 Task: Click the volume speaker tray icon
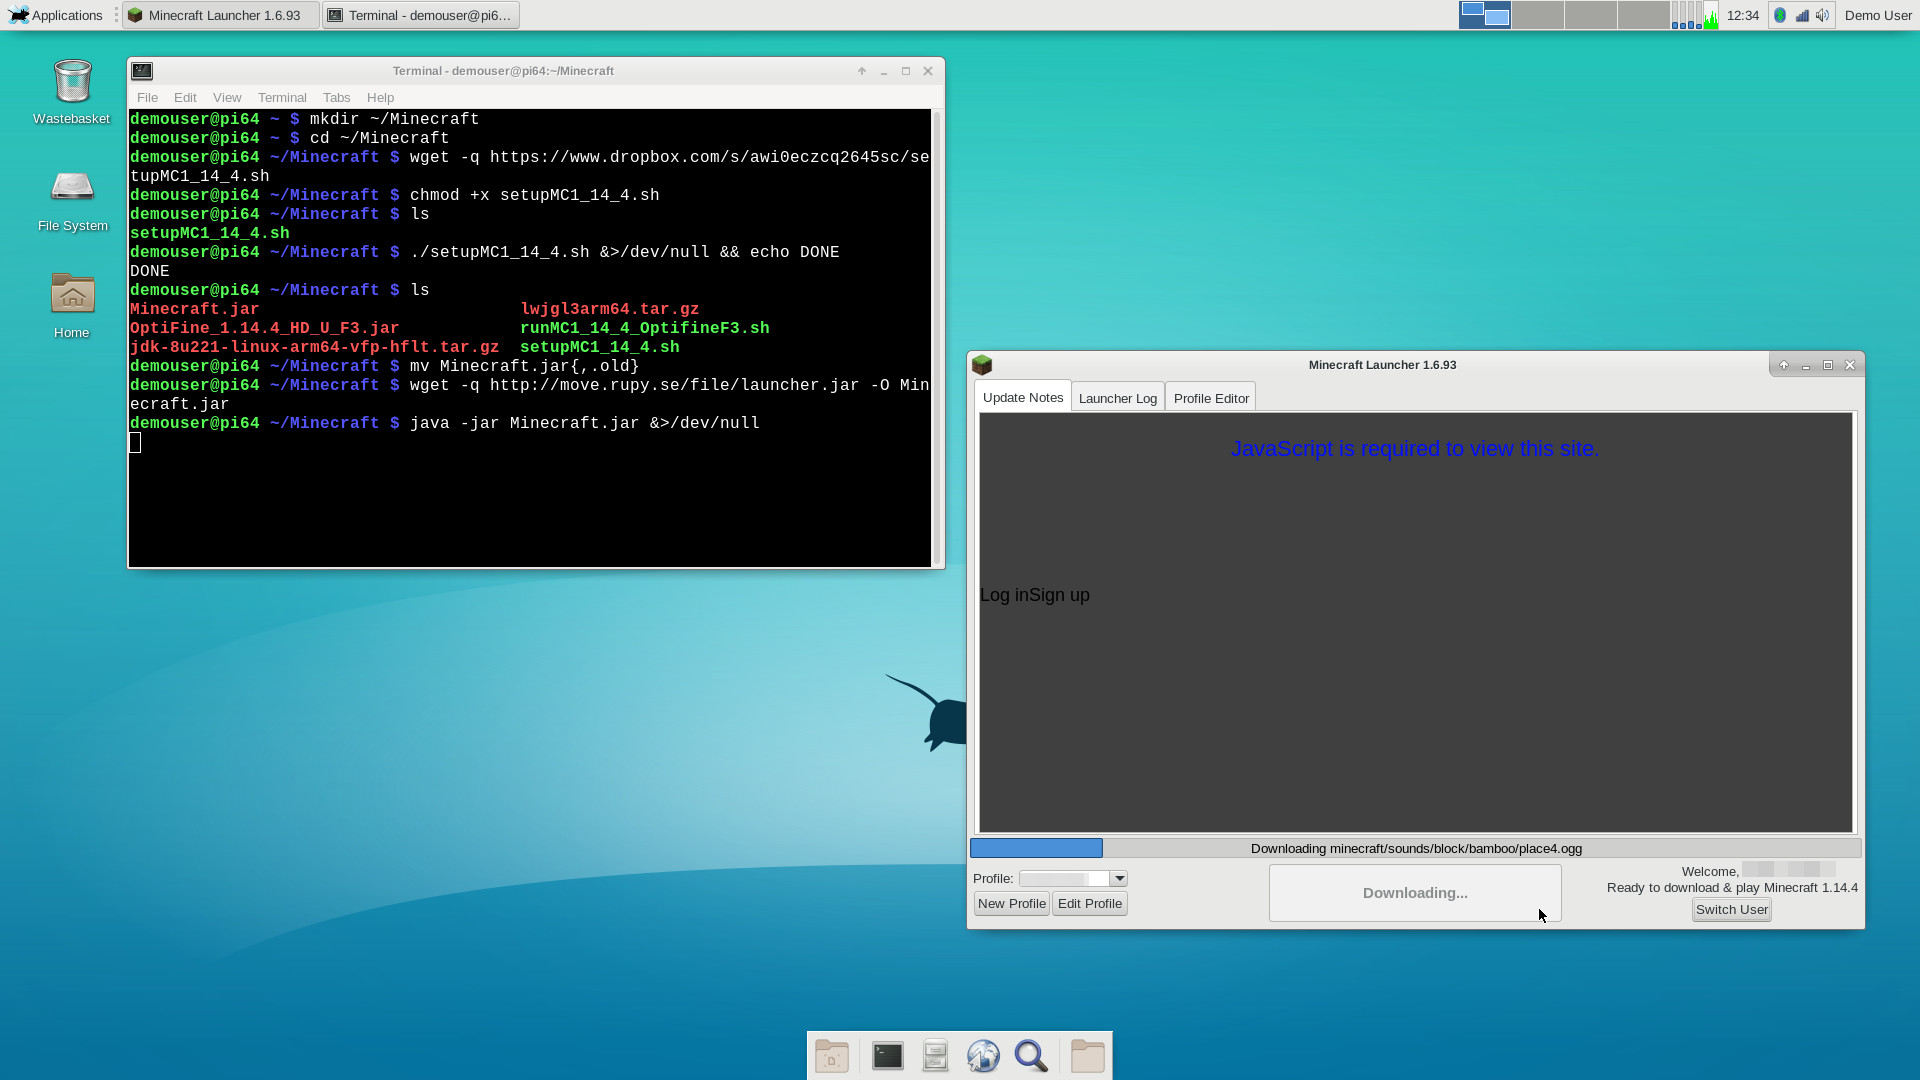tap(1823, 15)
